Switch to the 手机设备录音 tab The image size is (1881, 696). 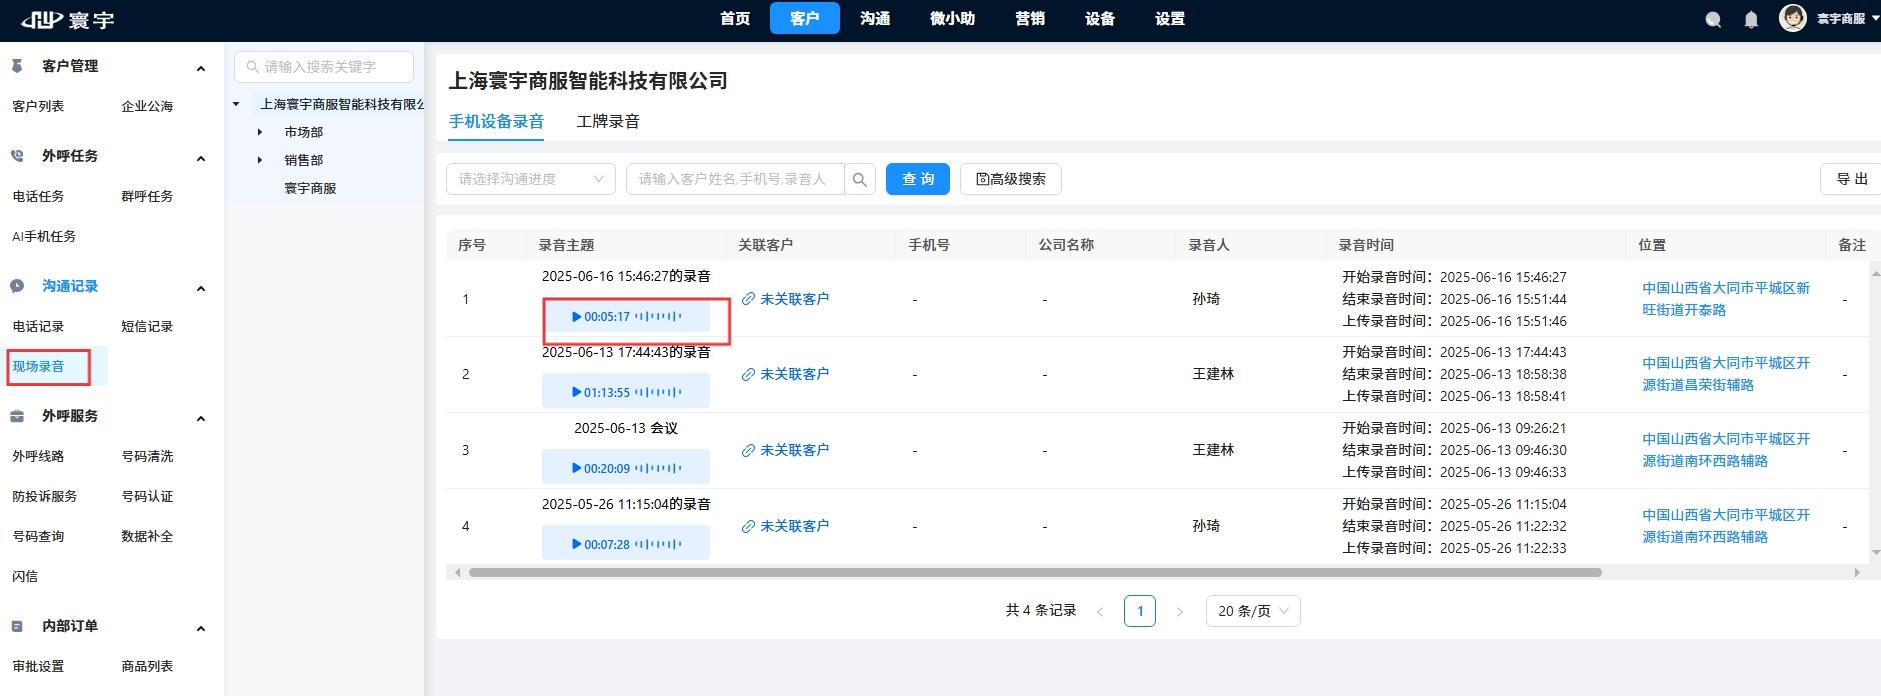point(496,121)
